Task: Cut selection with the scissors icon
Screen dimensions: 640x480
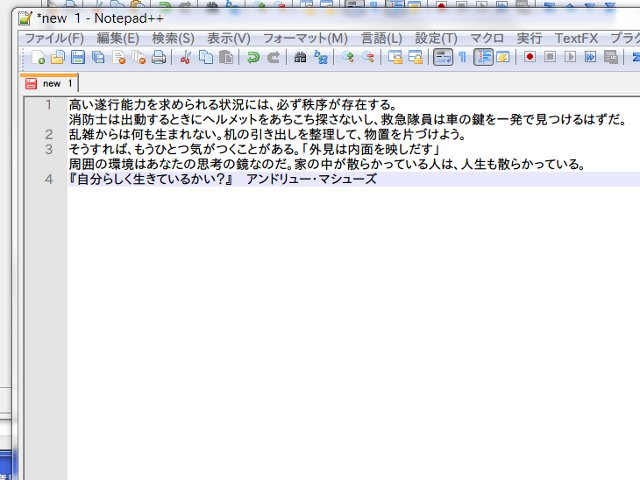Action: click(186, 57)
